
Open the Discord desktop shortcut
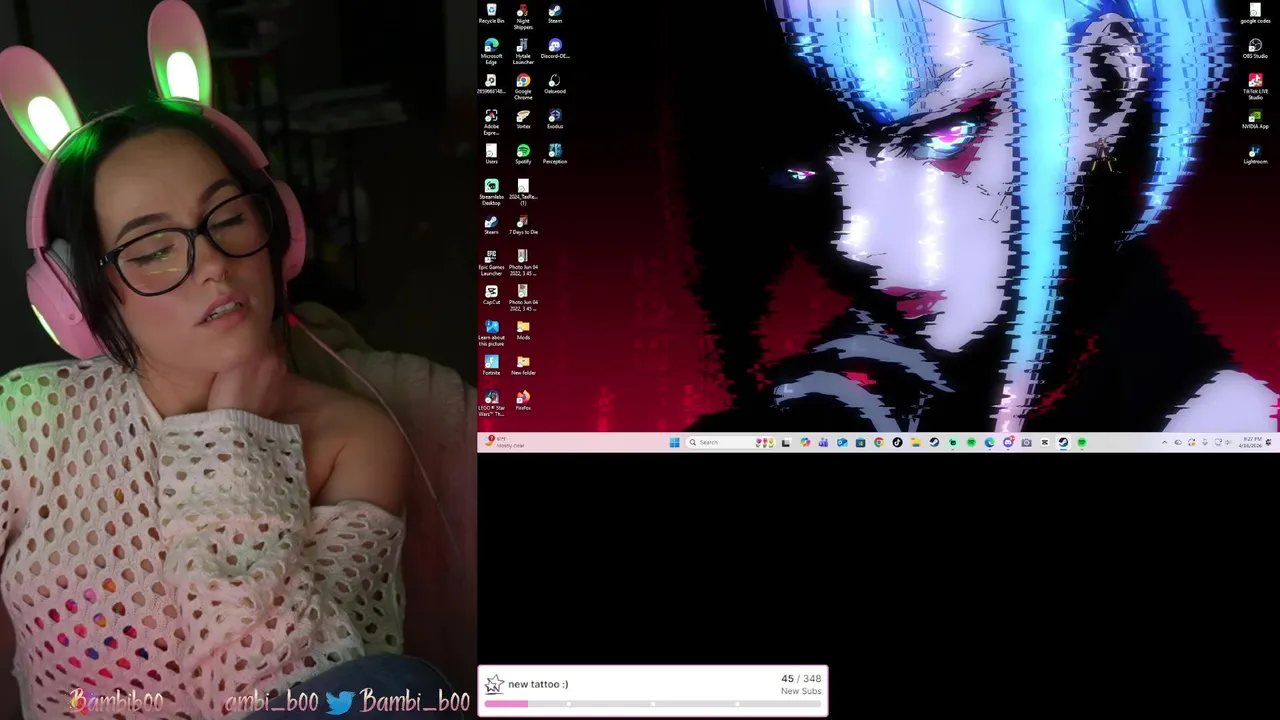555,49
